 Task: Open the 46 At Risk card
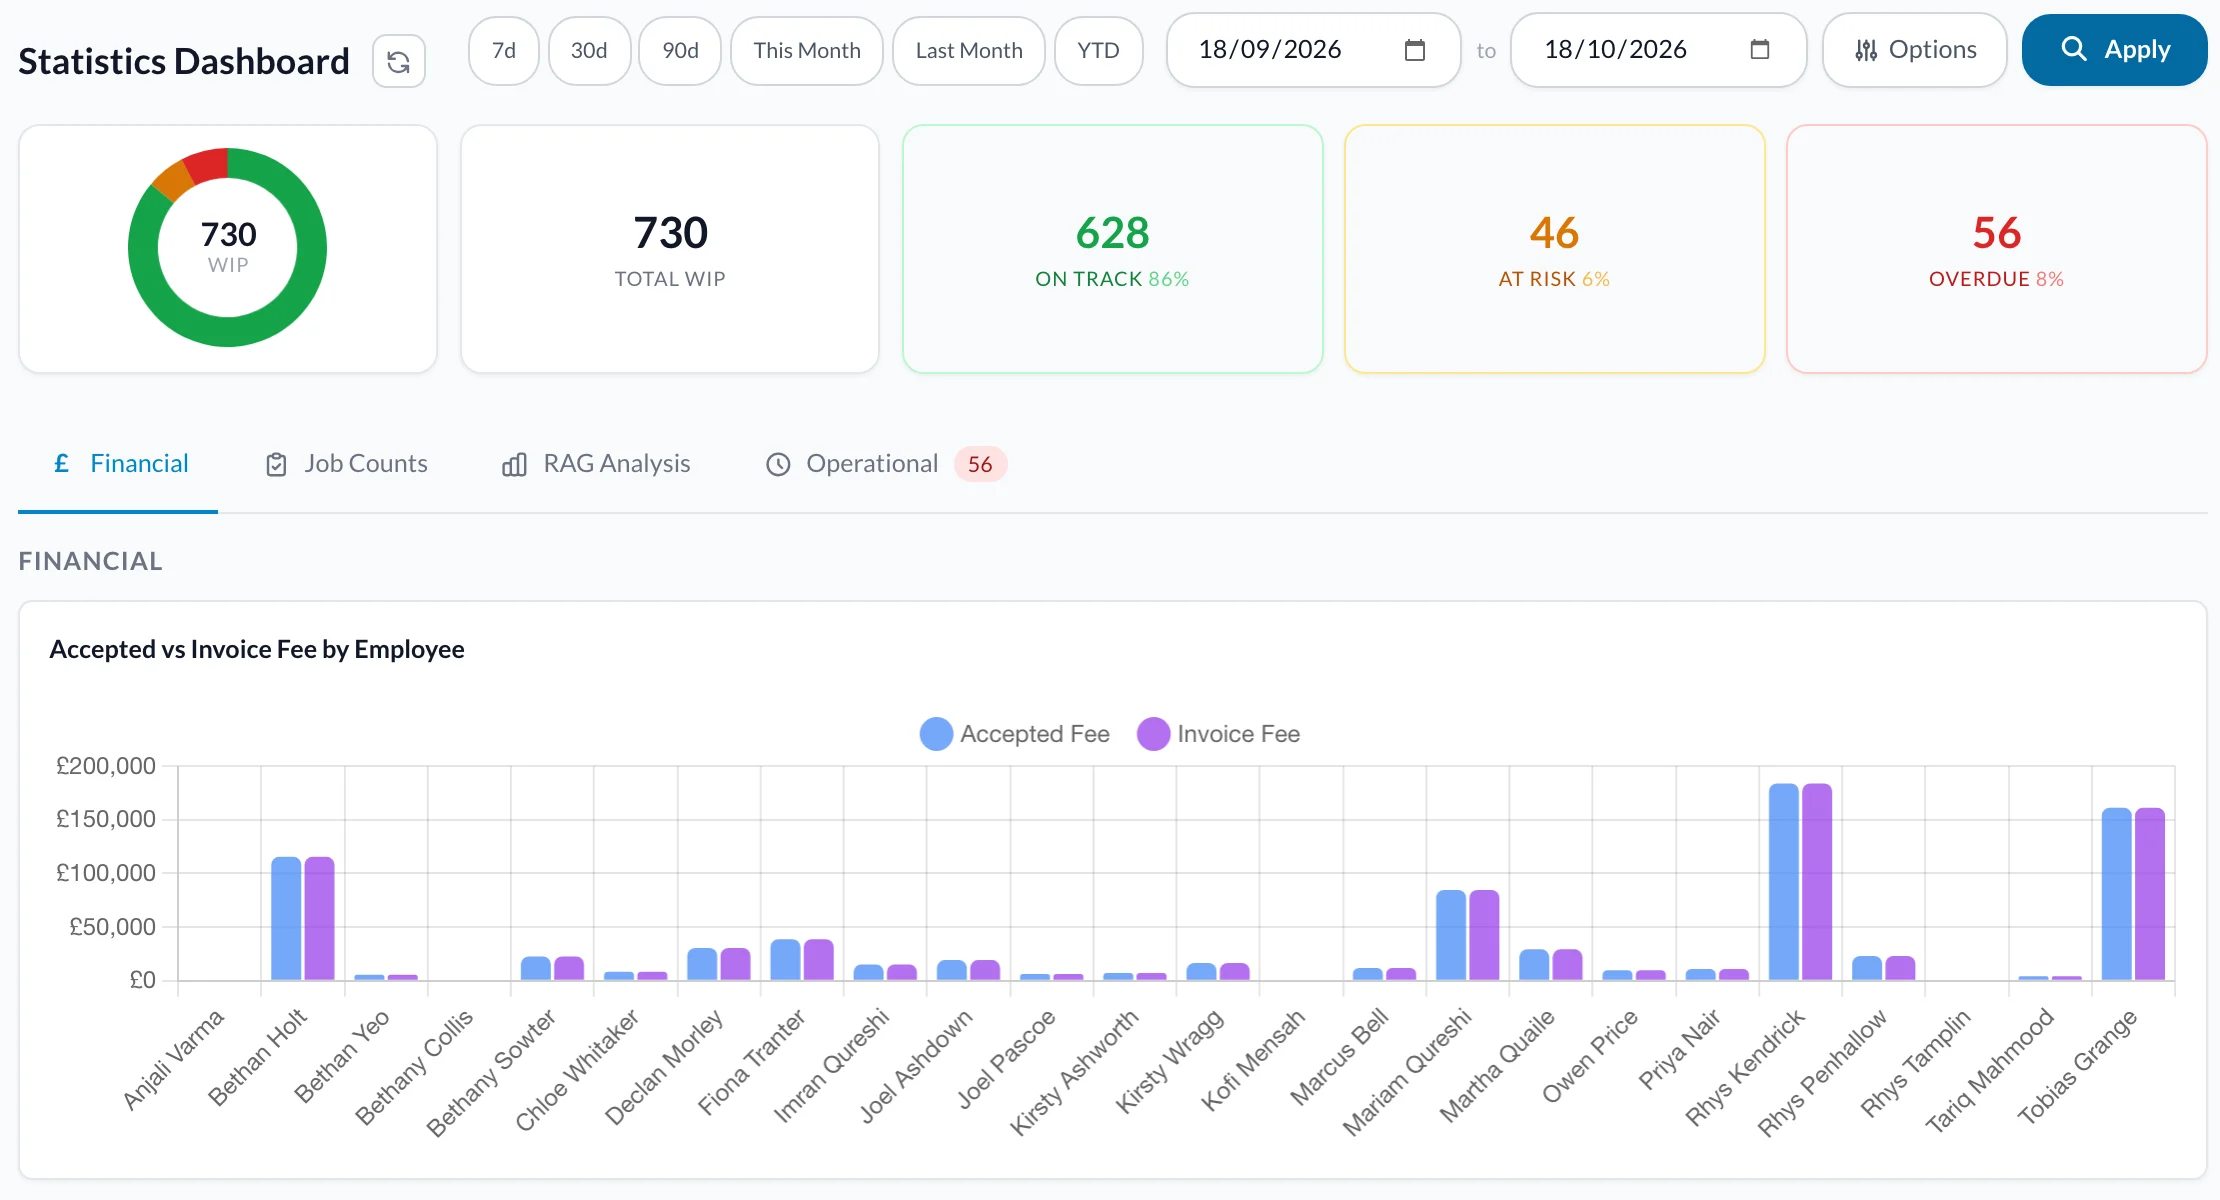coord(1554,249)
